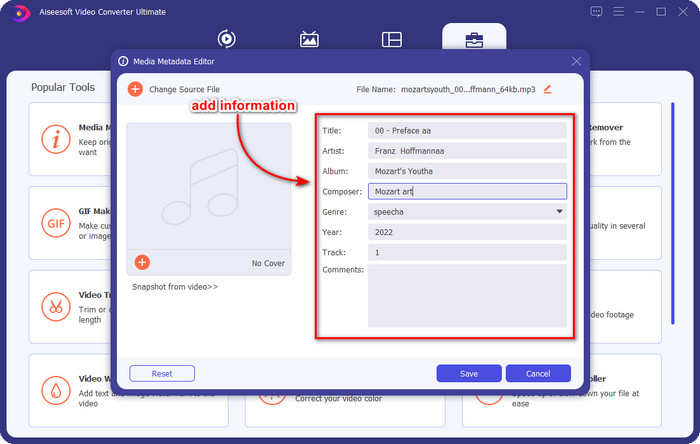Click the toolbox vertical scrollbar
Image resolution: width=700 pixels, height=444 pixels.
tap(673, 213)
